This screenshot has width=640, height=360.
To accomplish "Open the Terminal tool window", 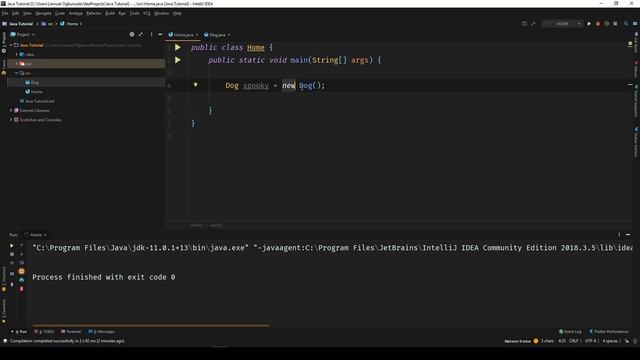I will pyautogui.click(x=71, y=331).
